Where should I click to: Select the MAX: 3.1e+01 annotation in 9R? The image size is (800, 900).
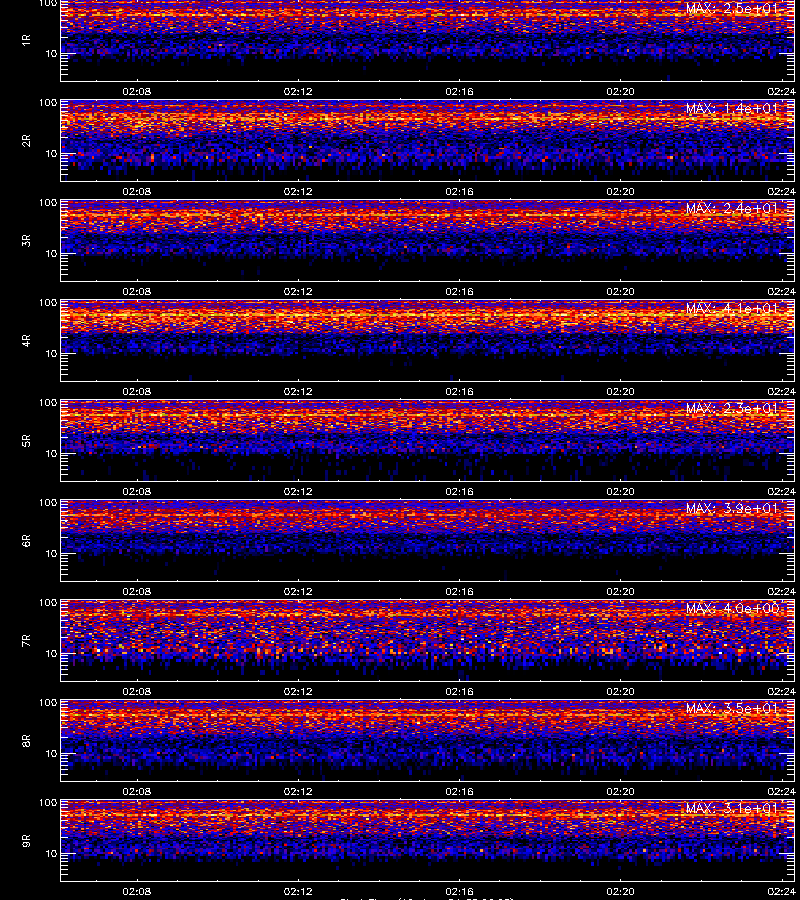tap(732, 808)
